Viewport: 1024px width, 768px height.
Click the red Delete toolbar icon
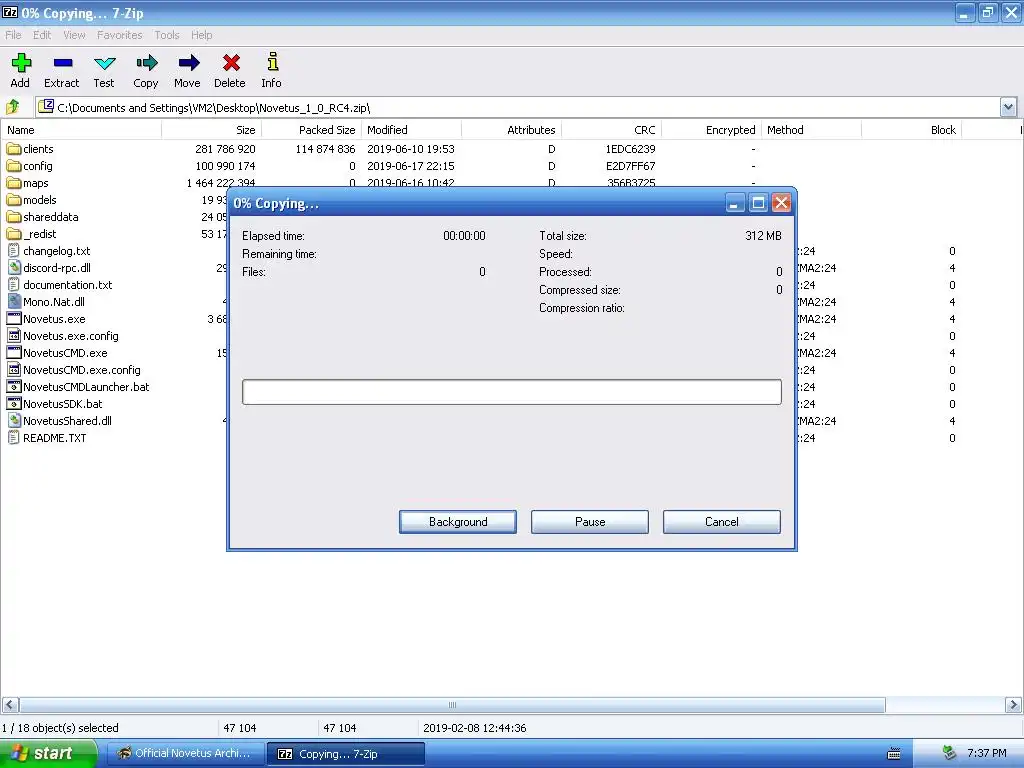pyautogui.click(x=231, y=63)
